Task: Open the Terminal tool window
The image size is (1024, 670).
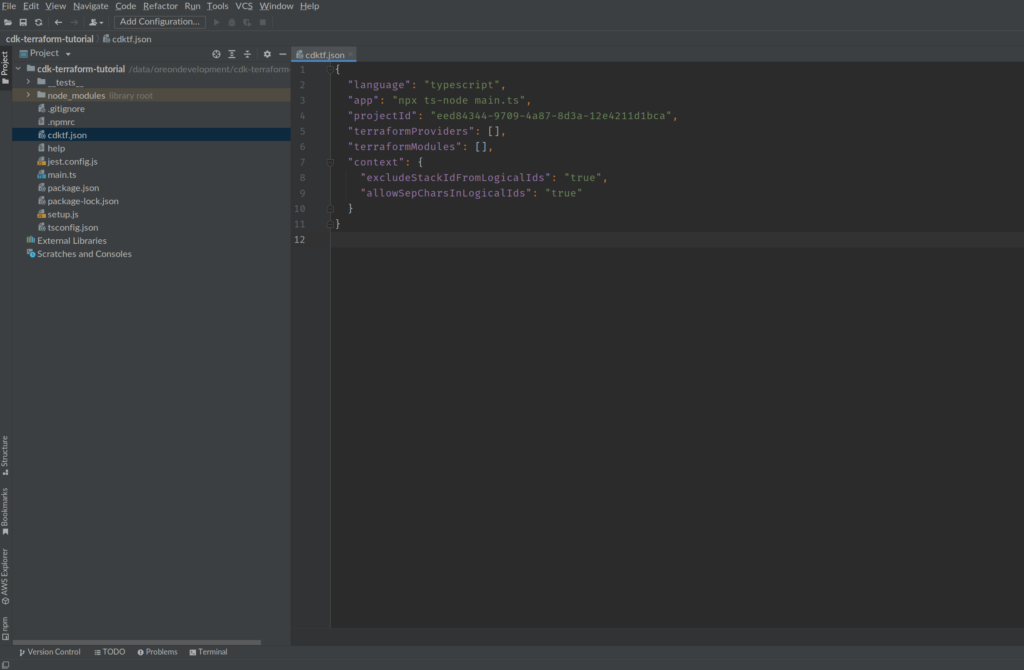Action: 208,652
